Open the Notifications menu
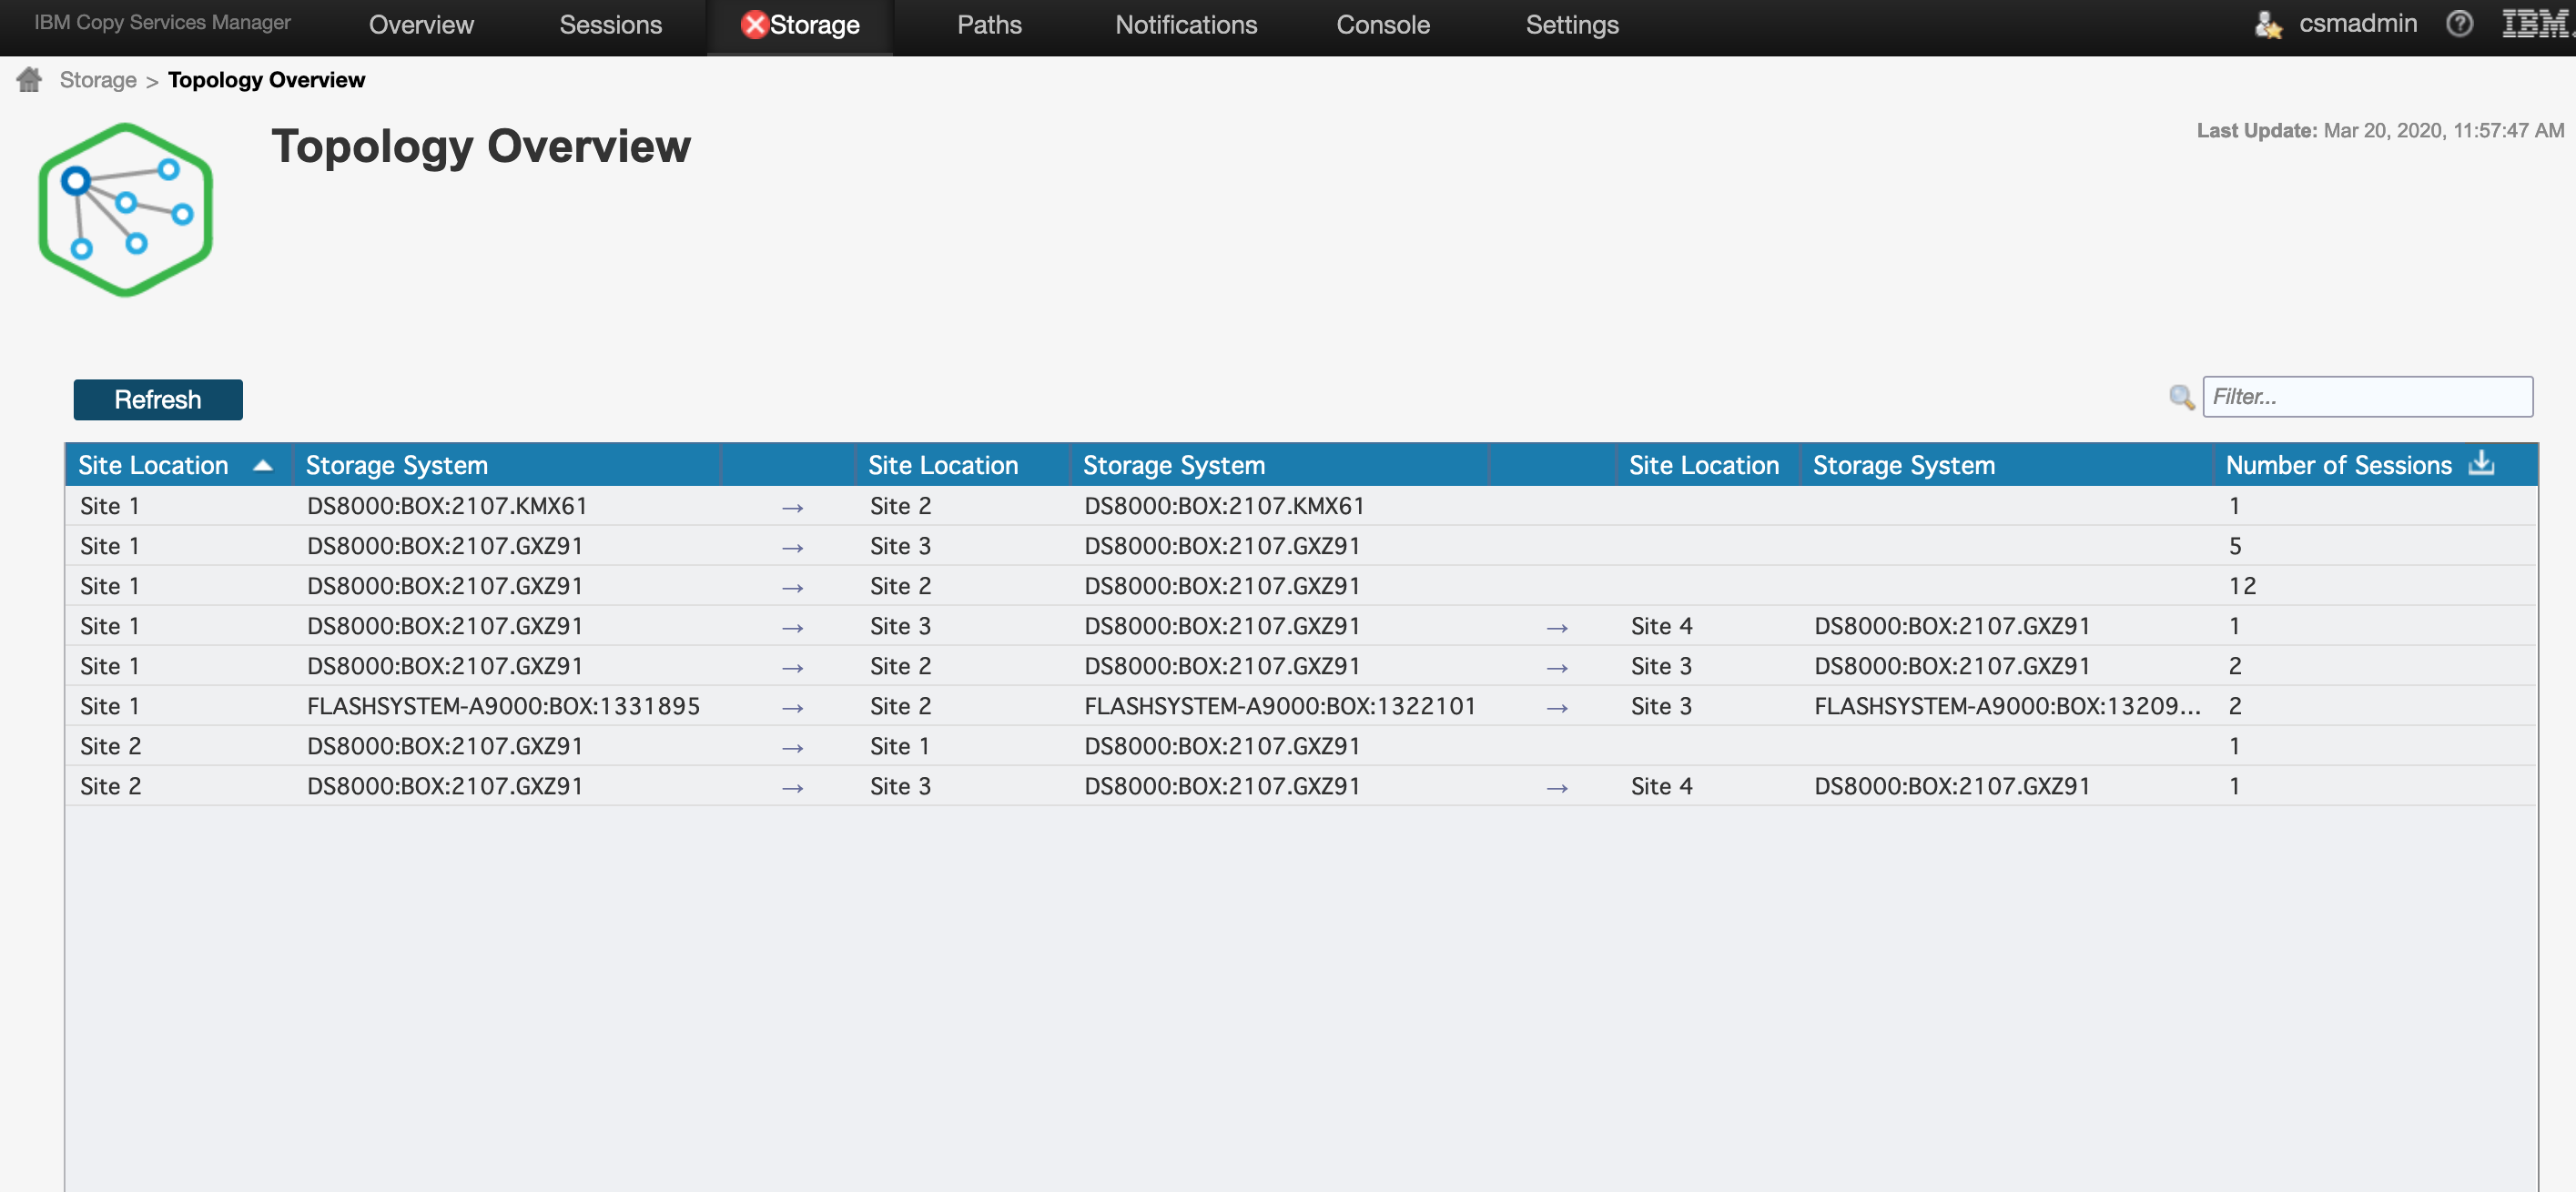 pyautogui.click(x=1186, y=25)
